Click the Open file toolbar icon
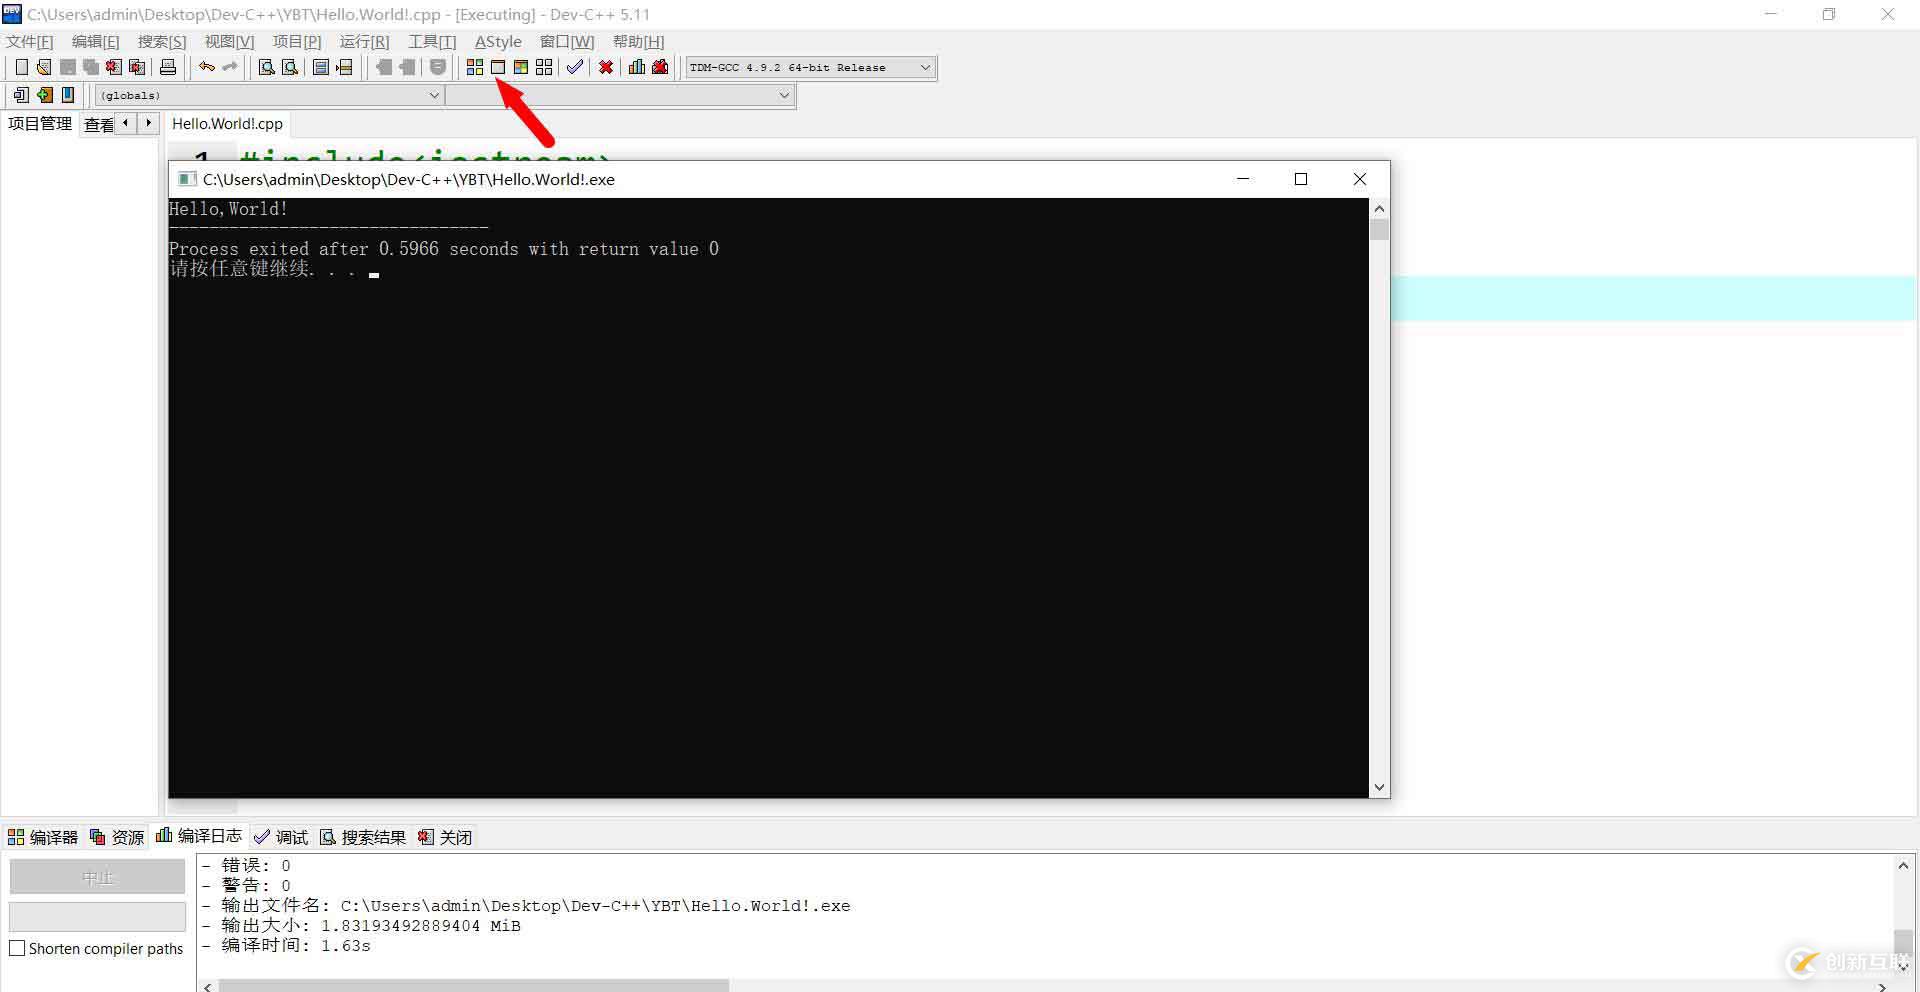 (x=44, y=67)
